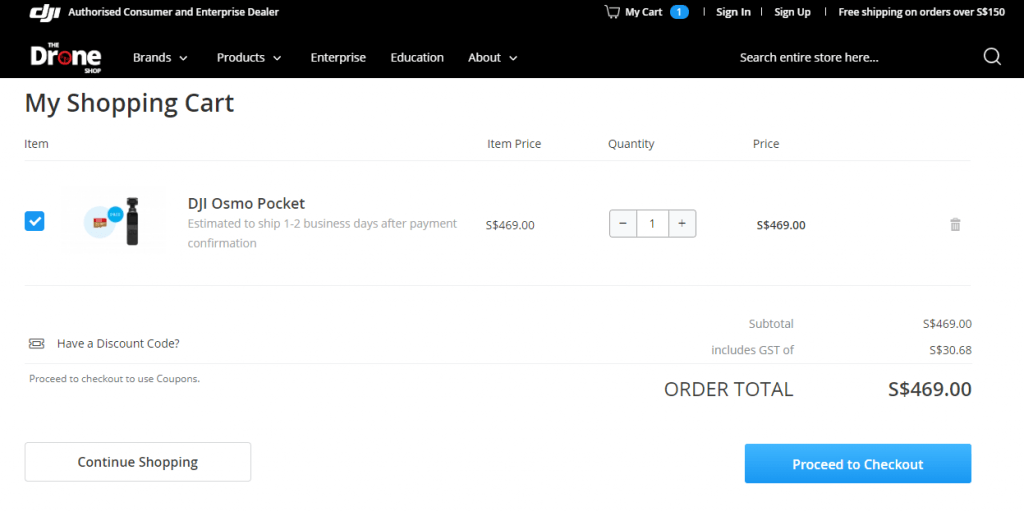Click the discount coupon ticket icon

[37, 344]
